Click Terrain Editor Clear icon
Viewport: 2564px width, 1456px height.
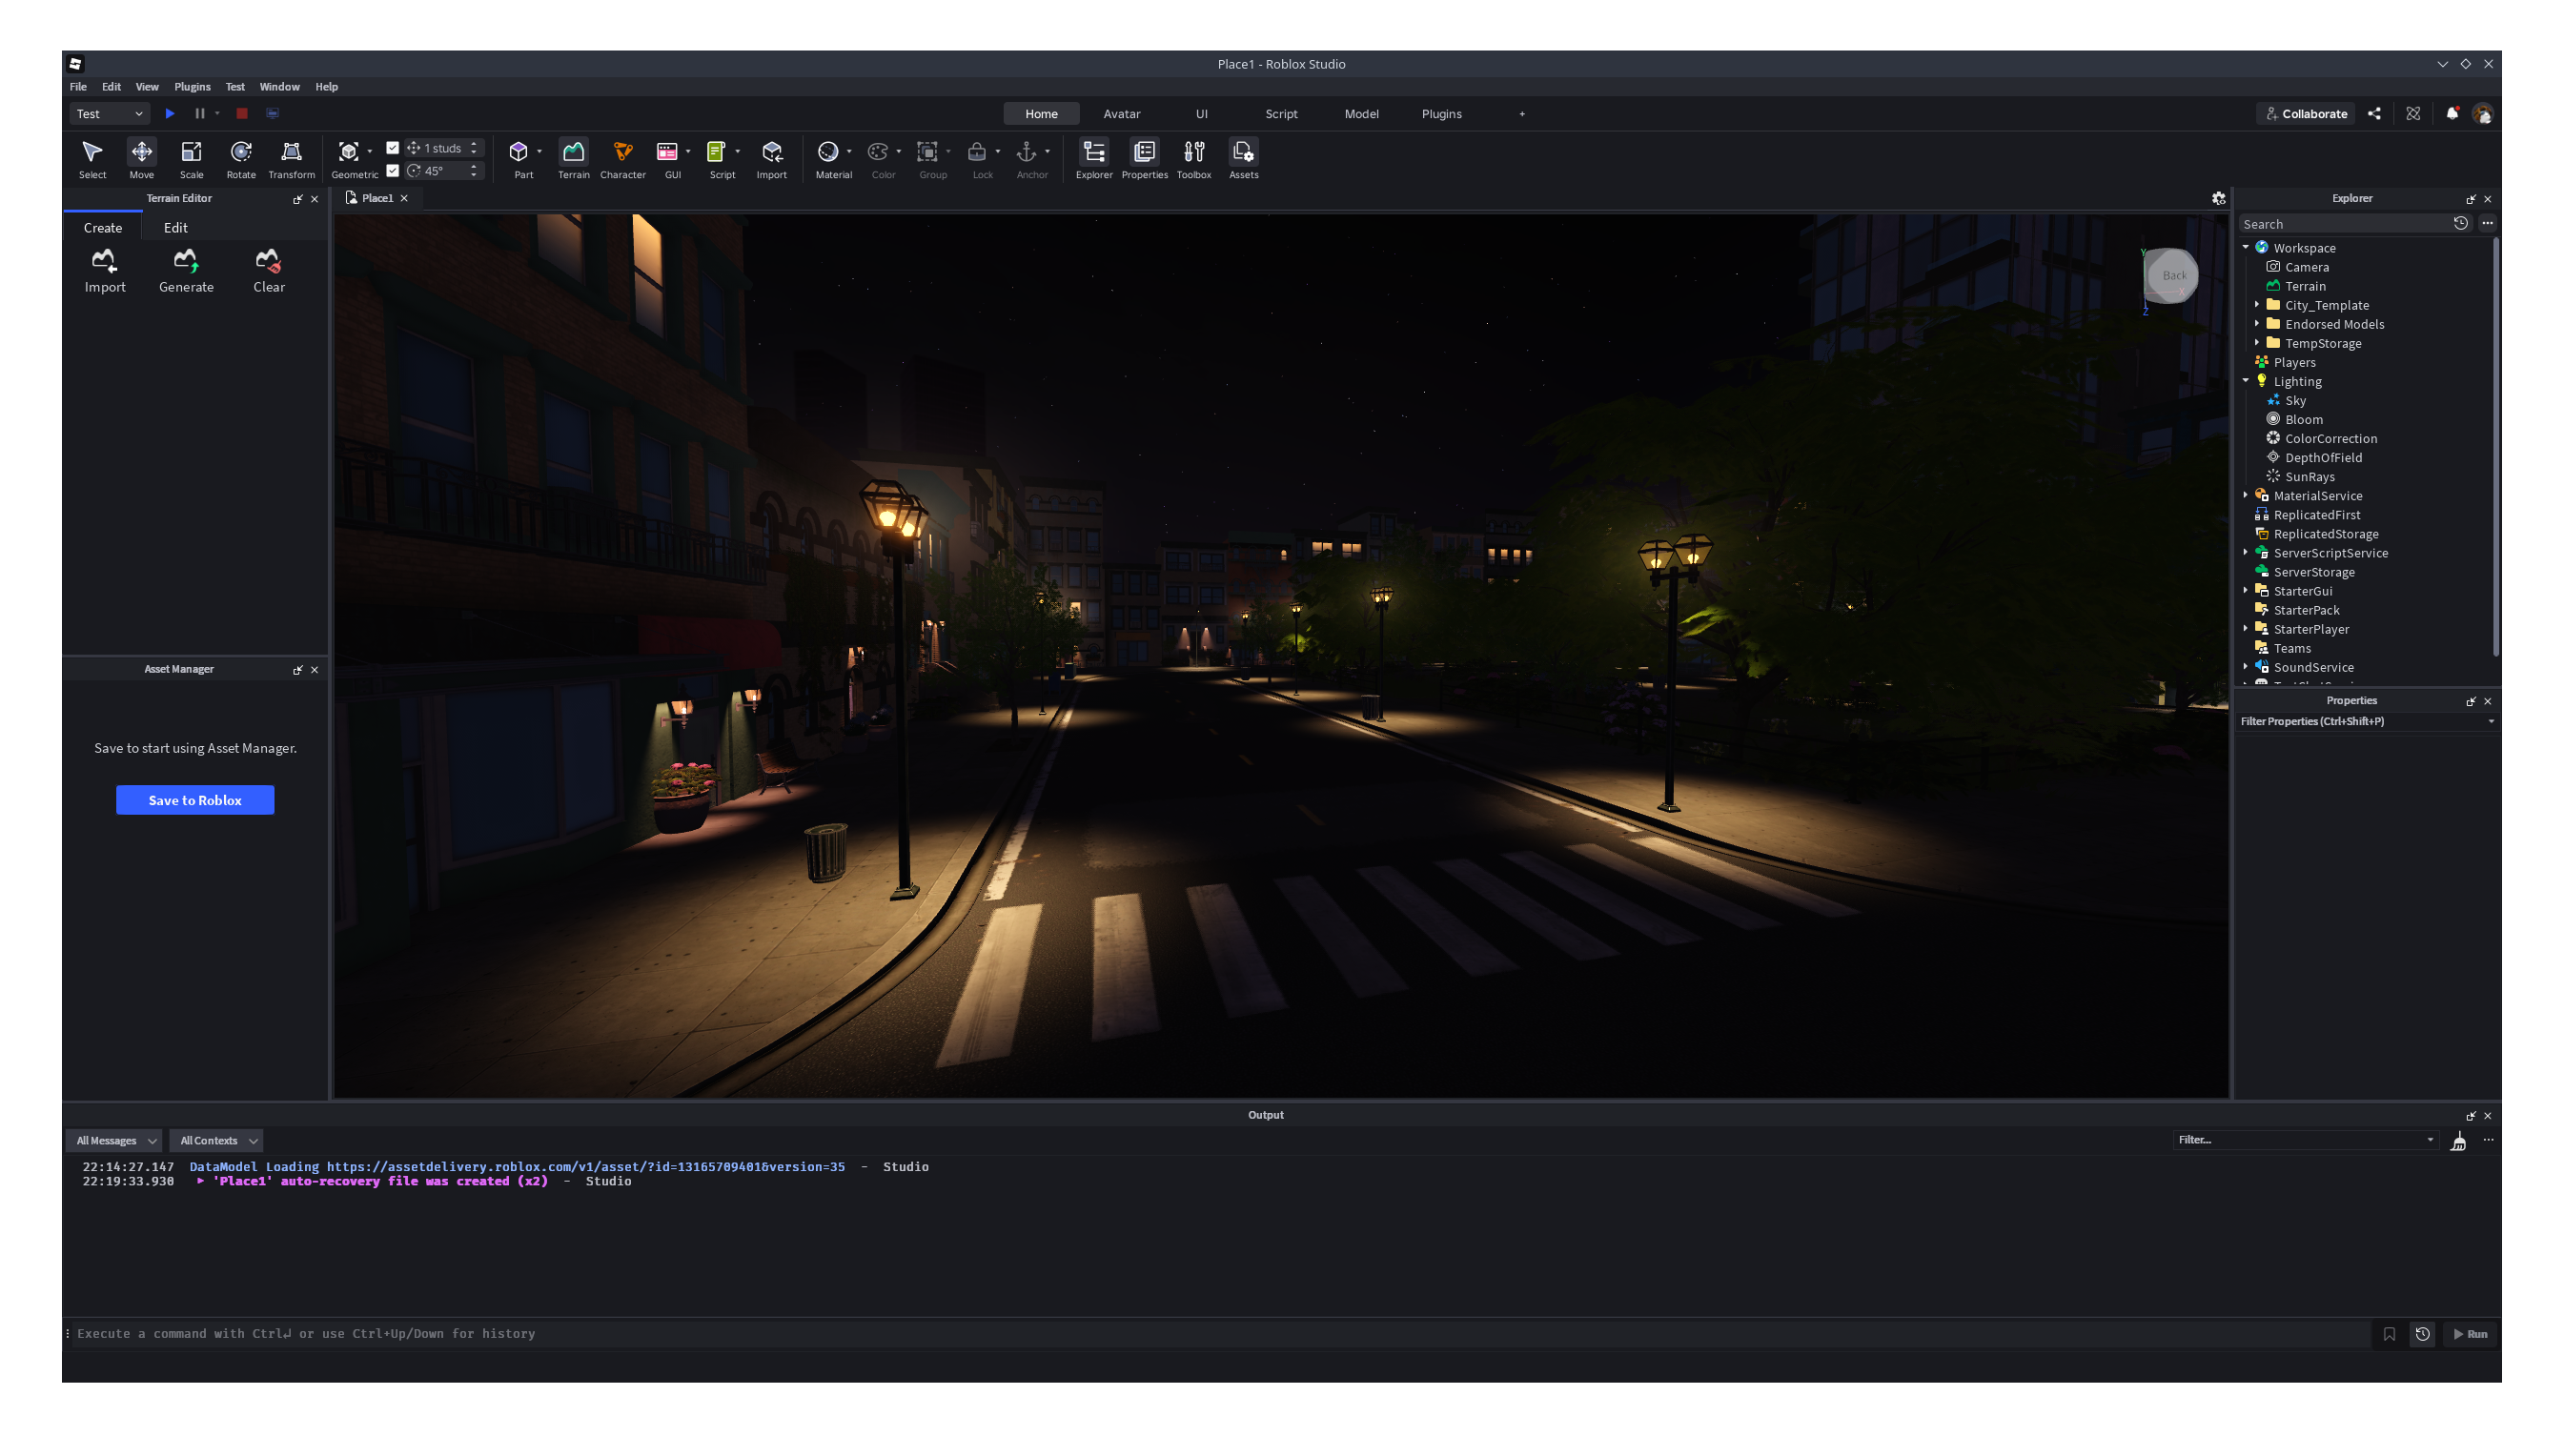(x=268, y=262)
